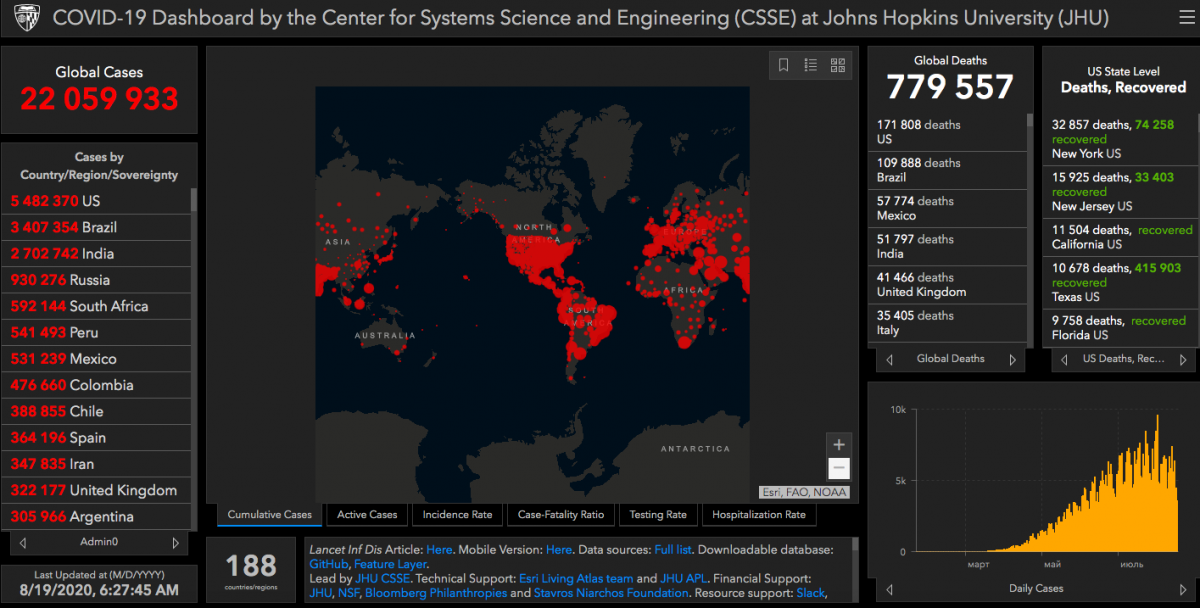The width and height of the screenshot is (1200, 608).
Task: Select 109 888 deaths Brazil row
Action: click(948, 170)
